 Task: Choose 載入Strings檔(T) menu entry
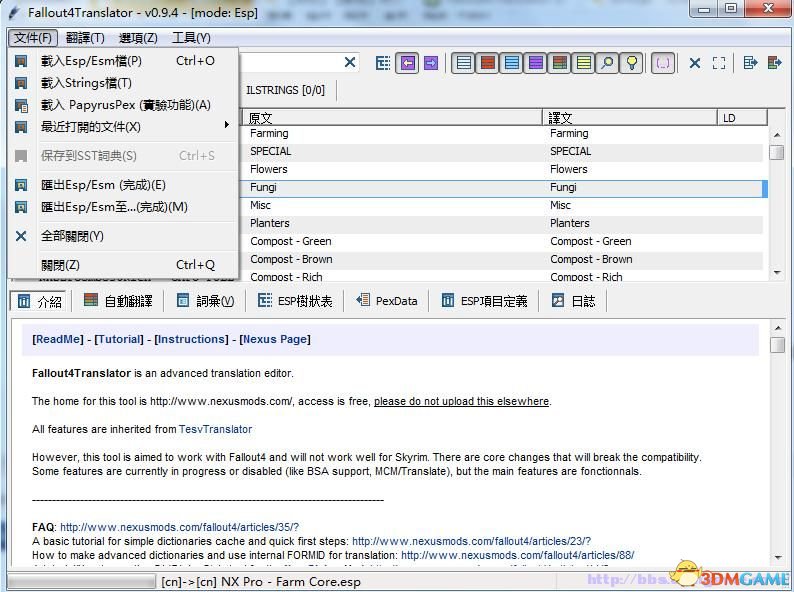pos(124,83)
